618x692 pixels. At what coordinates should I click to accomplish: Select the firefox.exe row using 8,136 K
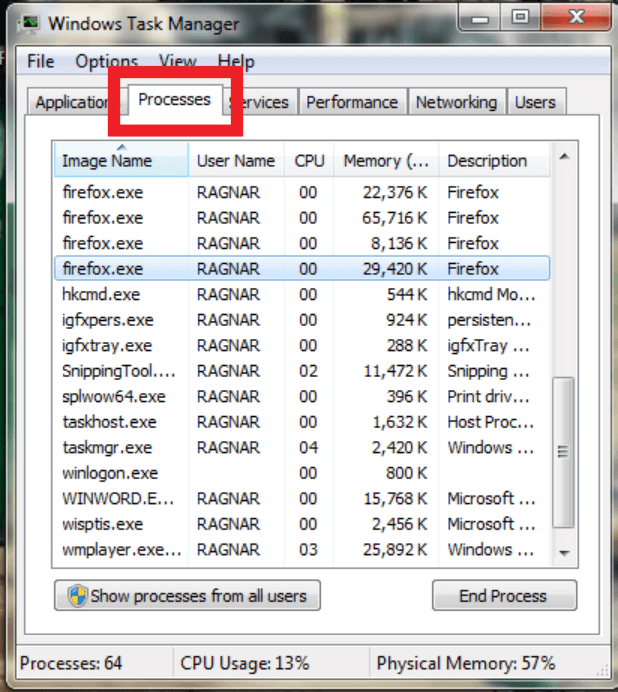(x=302, y=243)
